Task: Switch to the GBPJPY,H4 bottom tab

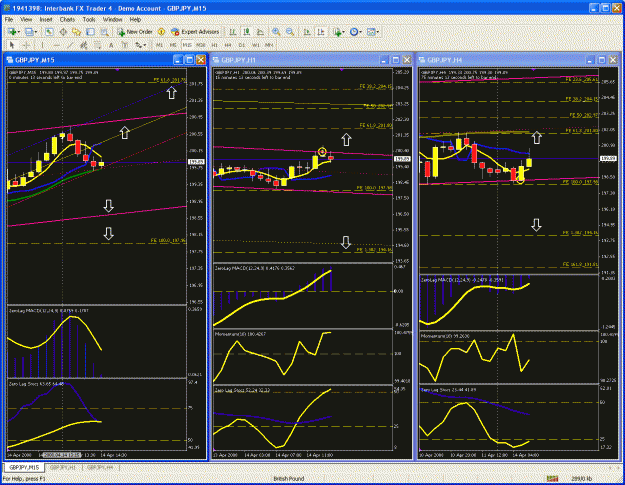Action: coord(100,467)
